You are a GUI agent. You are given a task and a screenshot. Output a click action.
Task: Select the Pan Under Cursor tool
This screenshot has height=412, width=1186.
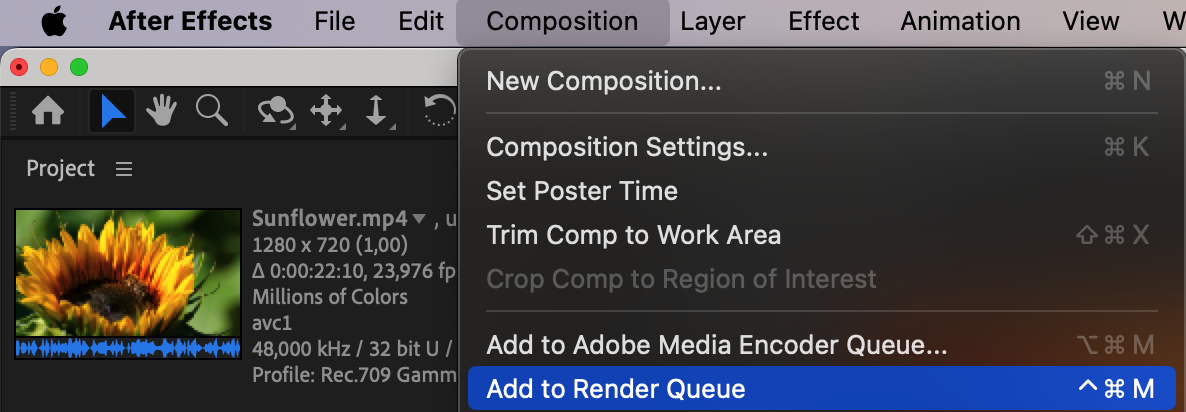tap(327, 111)
